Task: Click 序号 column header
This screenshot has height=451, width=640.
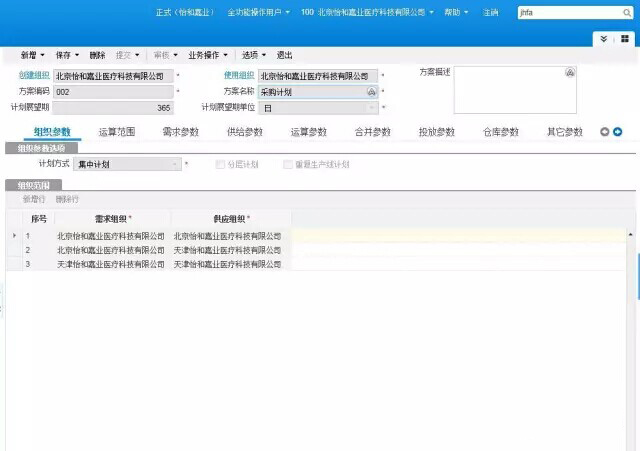Action: coord(39,219)
